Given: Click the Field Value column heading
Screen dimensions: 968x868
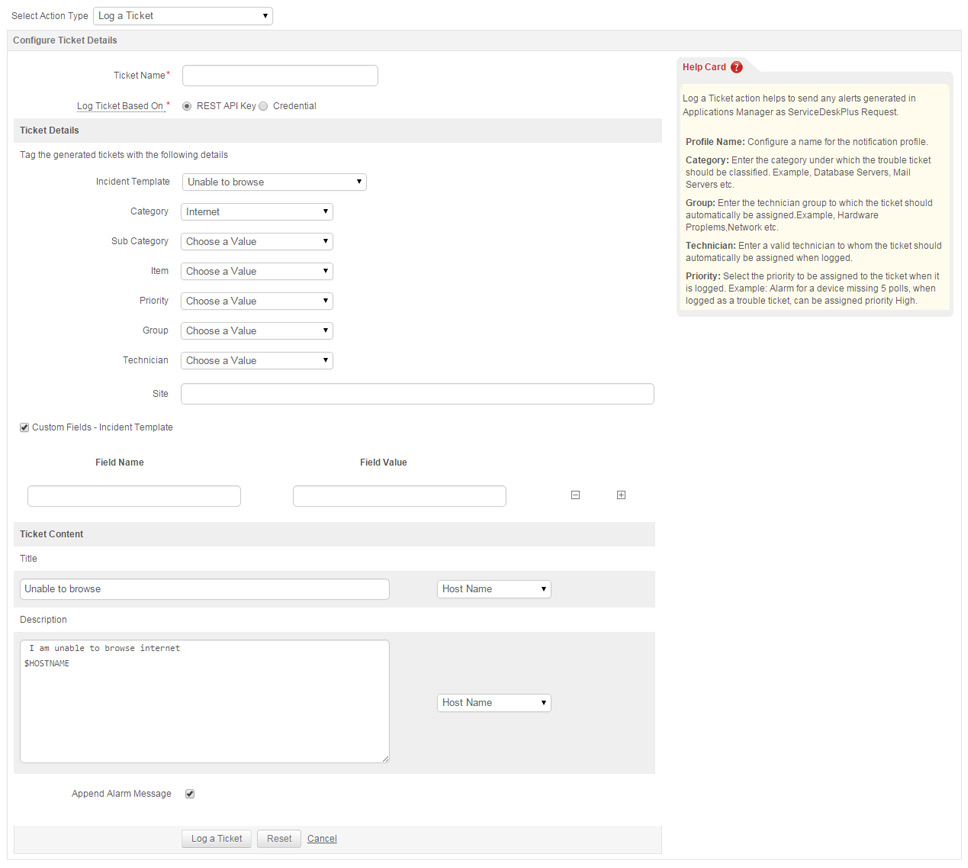Looking at the screenshot, I should [x=383, y=462].
